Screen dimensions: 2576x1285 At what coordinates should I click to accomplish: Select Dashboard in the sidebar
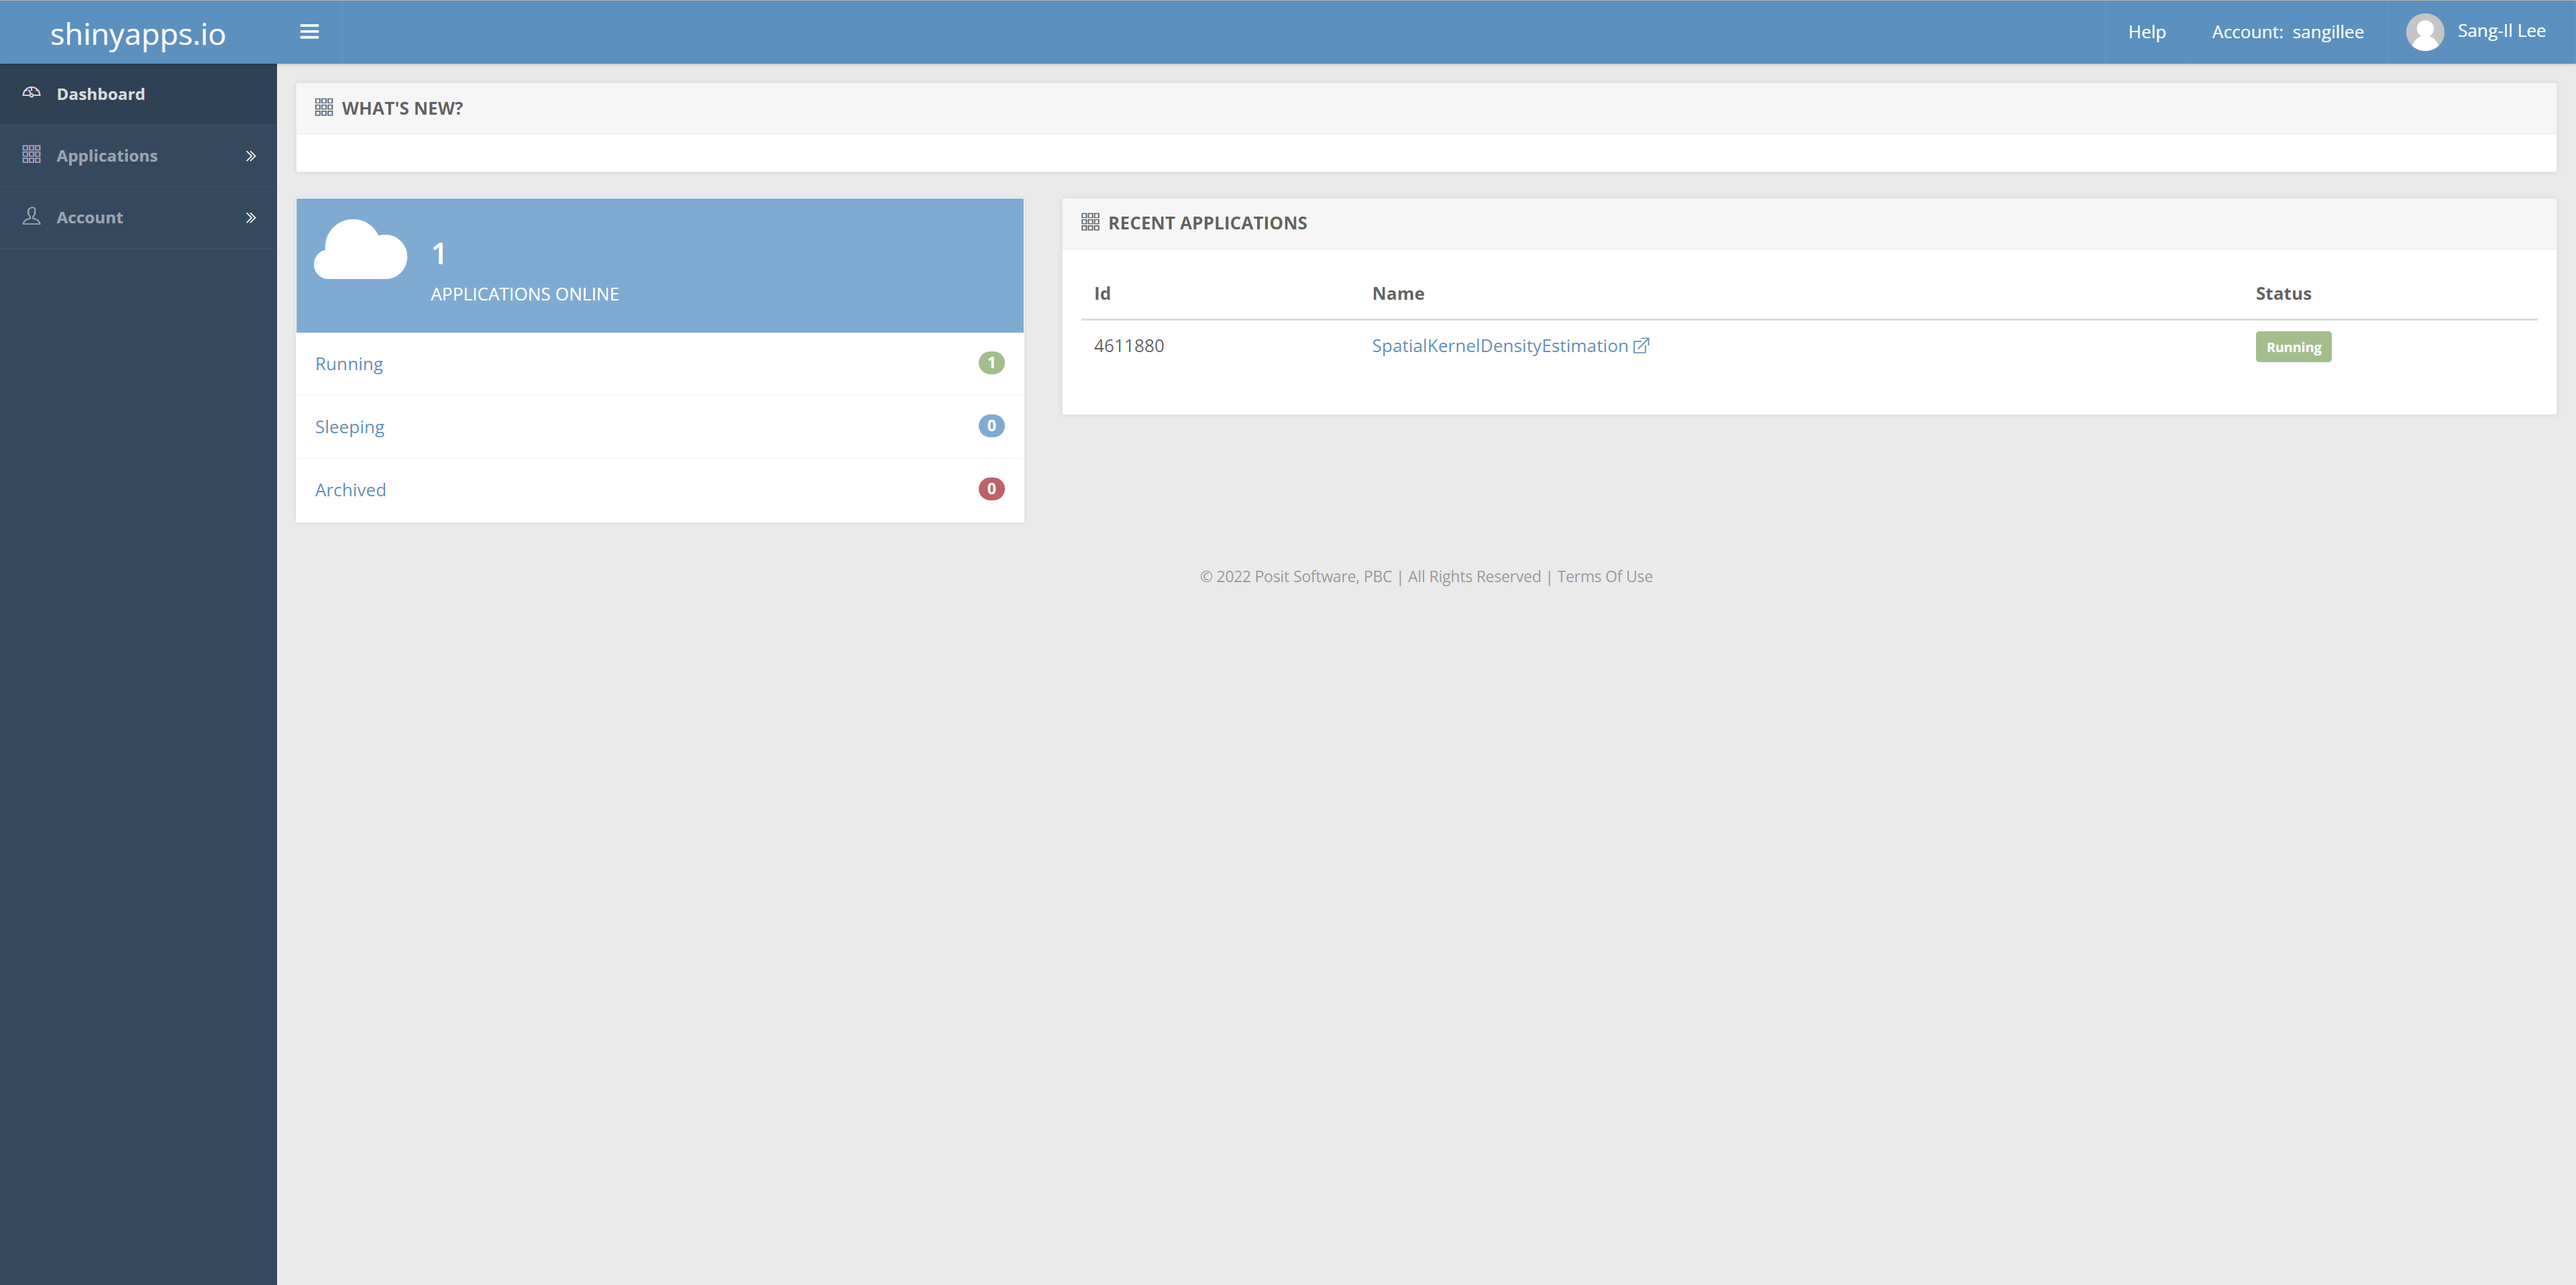[100, 94]
